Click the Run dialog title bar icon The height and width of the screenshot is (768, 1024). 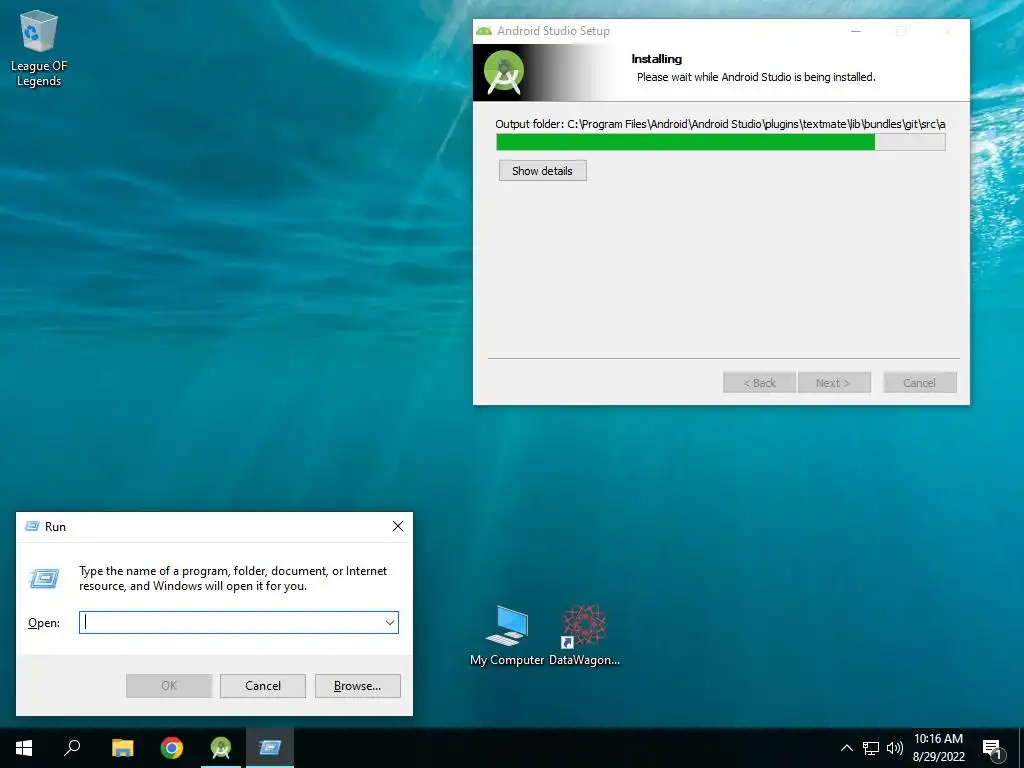point(32,526)
